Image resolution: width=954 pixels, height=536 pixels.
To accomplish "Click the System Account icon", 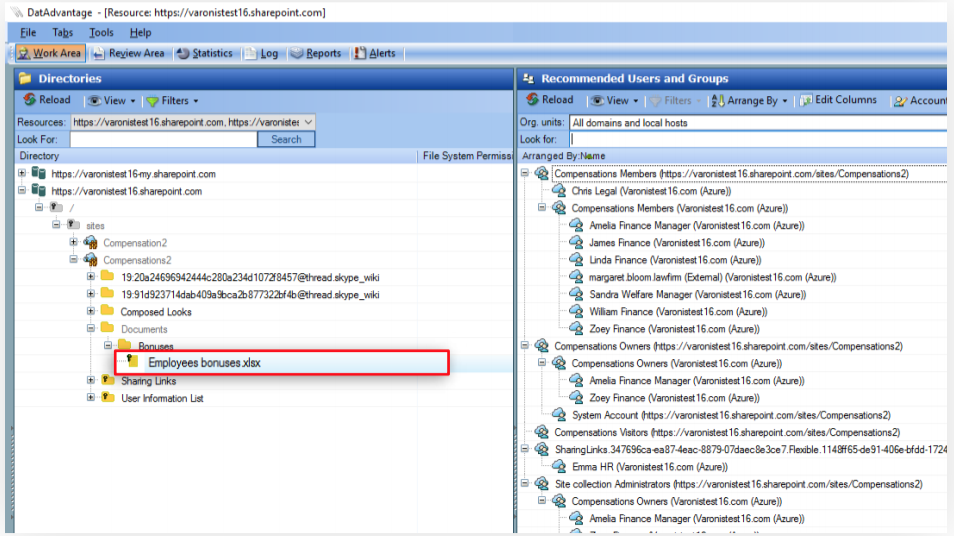I will tap(559, 415).
